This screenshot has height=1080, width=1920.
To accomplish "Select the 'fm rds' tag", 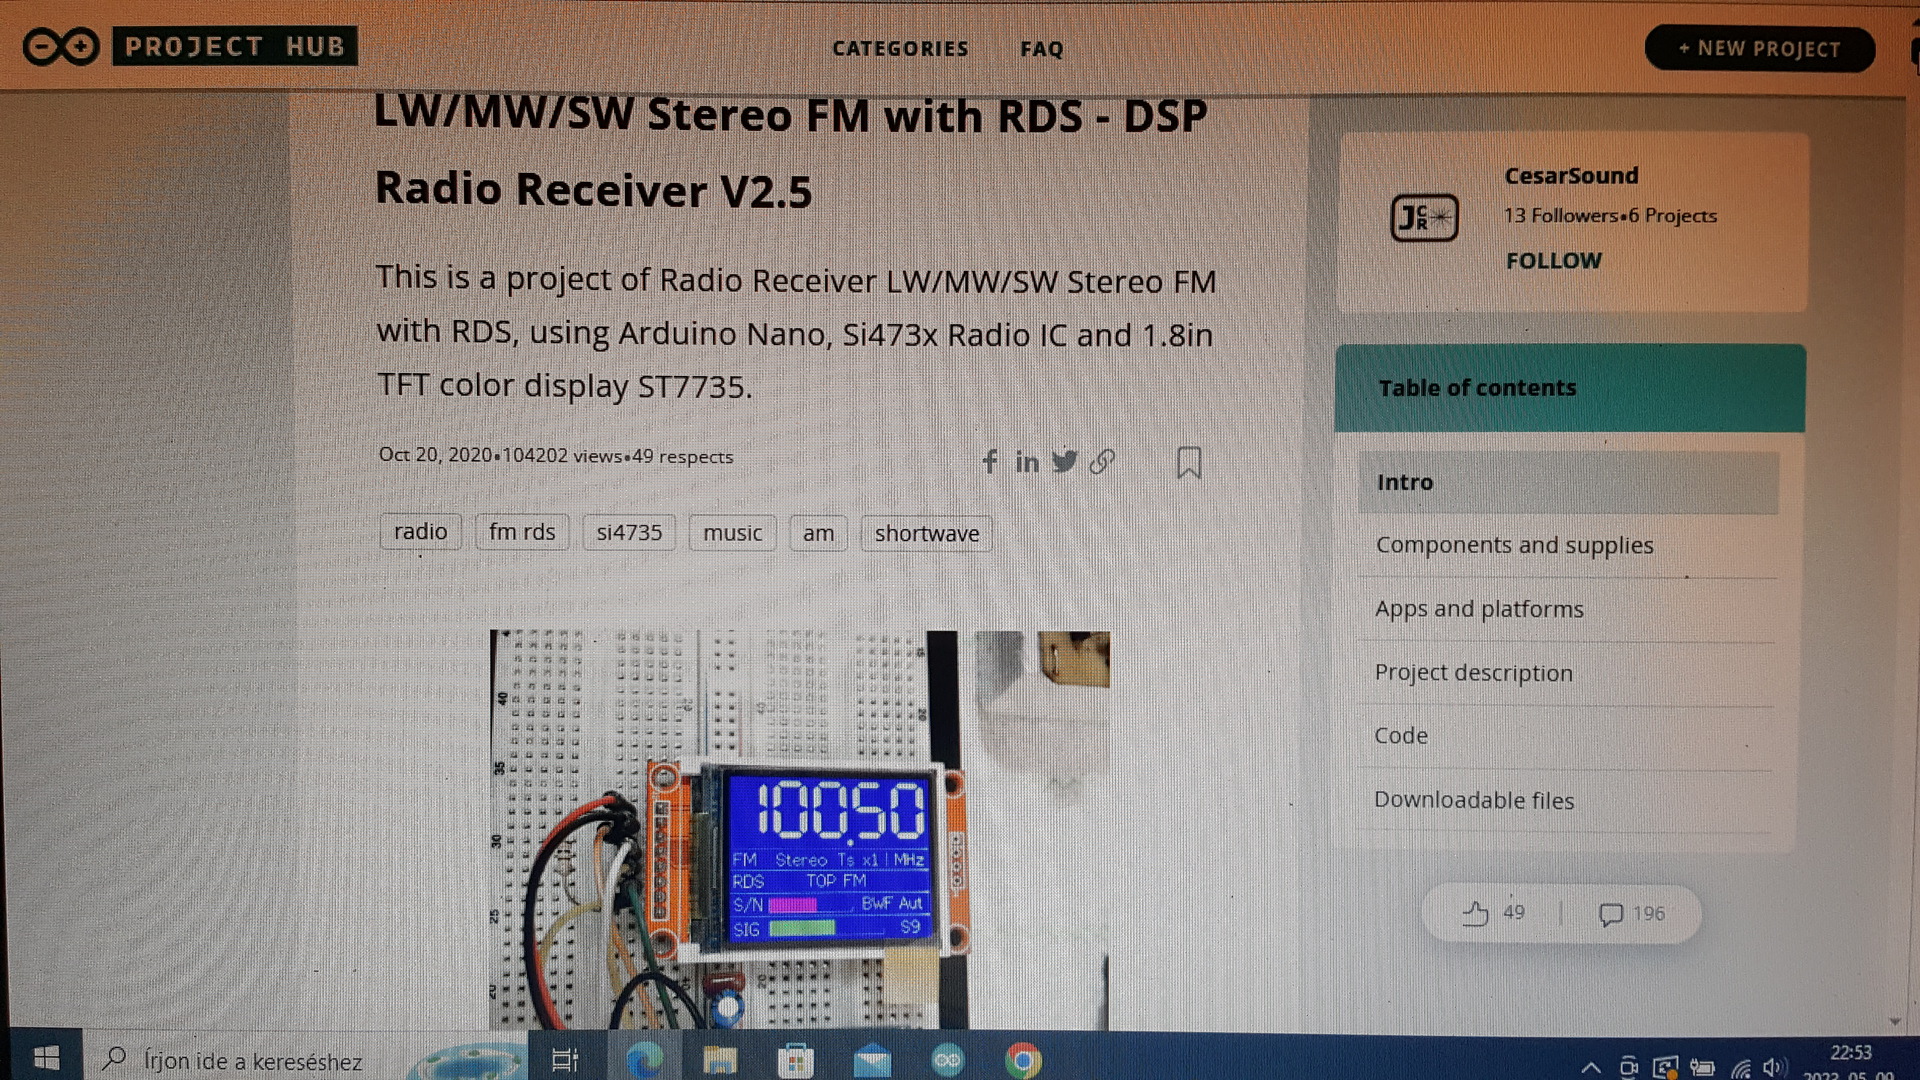I will 522,532.
